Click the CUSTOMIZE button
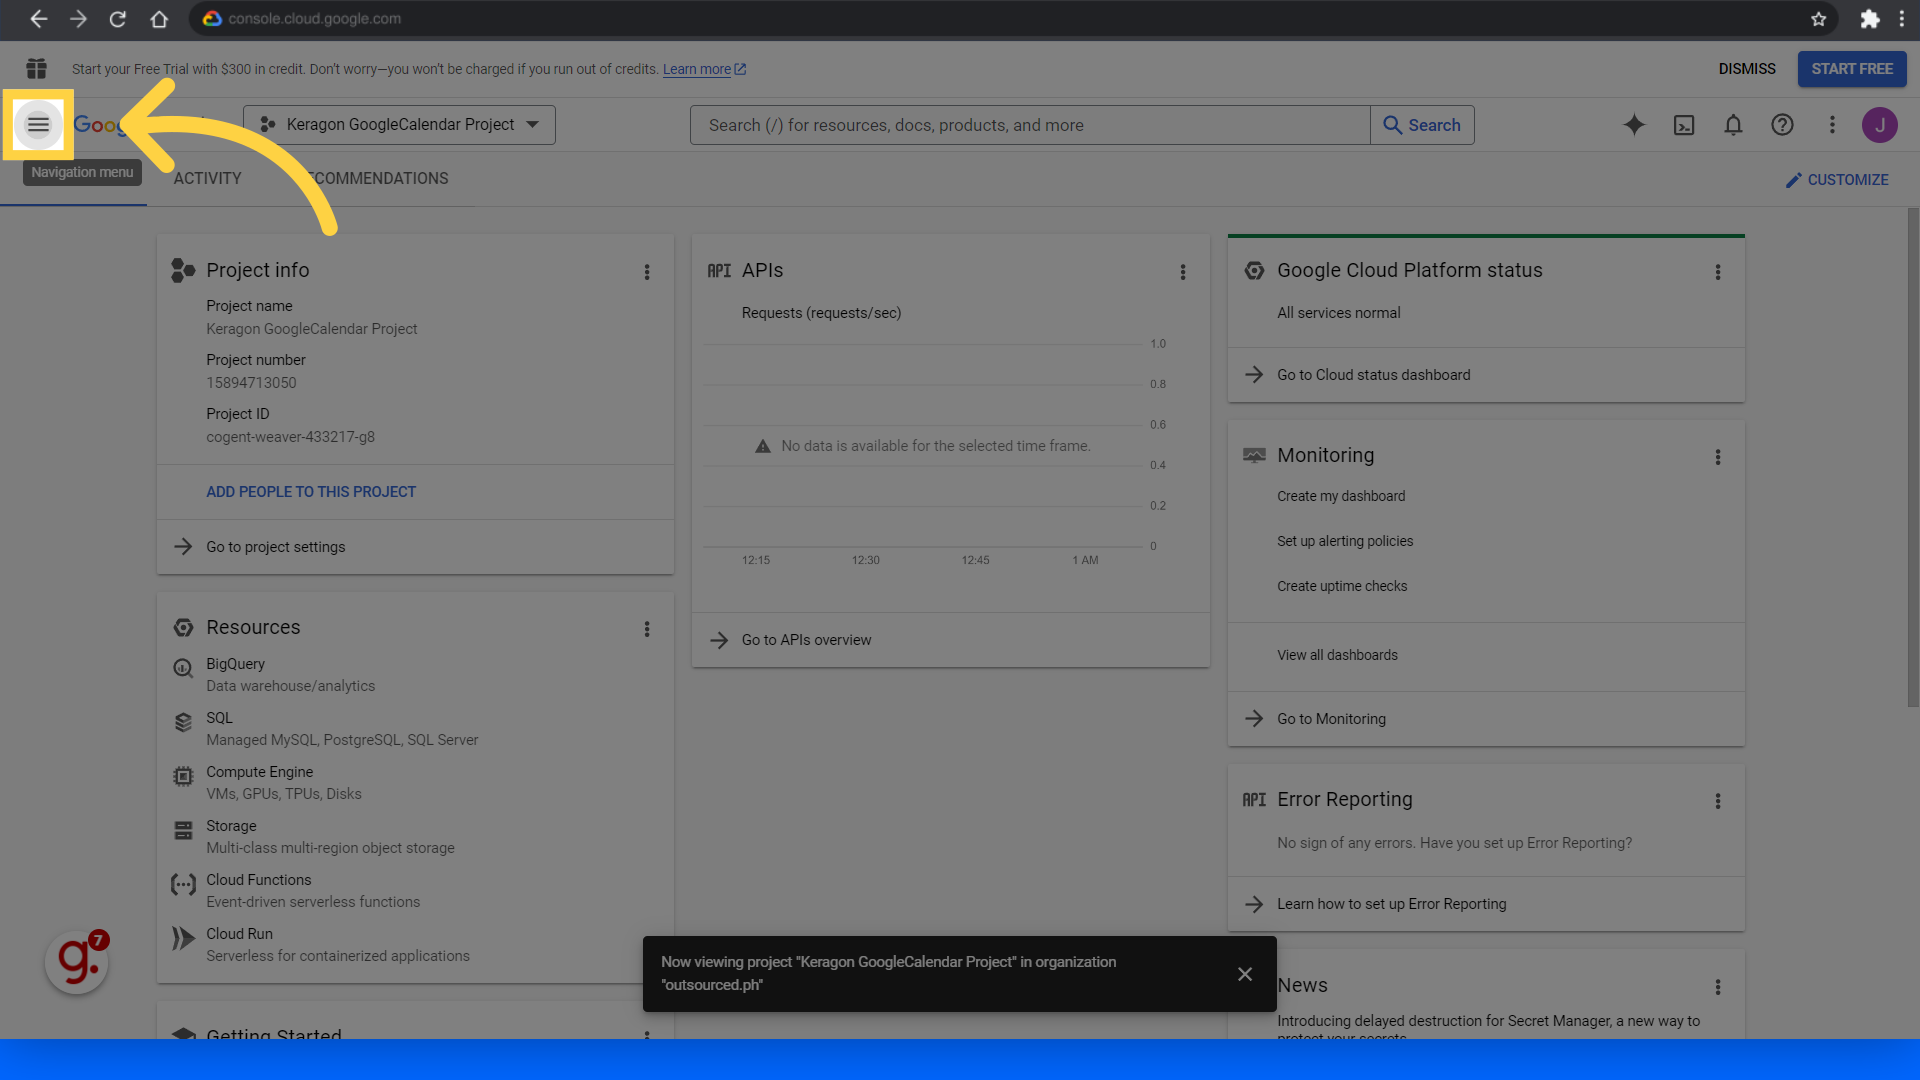The width and height of the screenshot is (1920, 1080). tap(1837, 180)
